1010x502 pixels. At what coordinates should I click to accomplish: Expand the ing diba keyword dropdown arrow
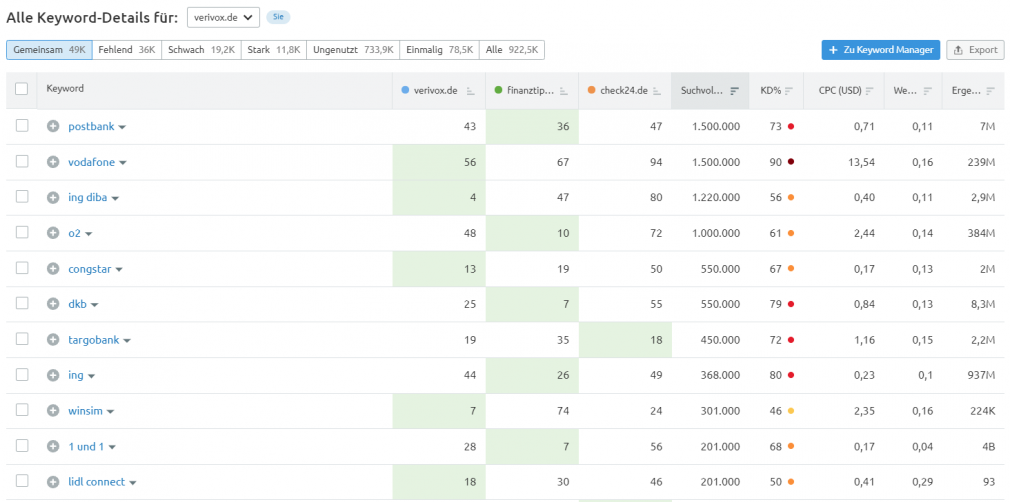[115, 198]
